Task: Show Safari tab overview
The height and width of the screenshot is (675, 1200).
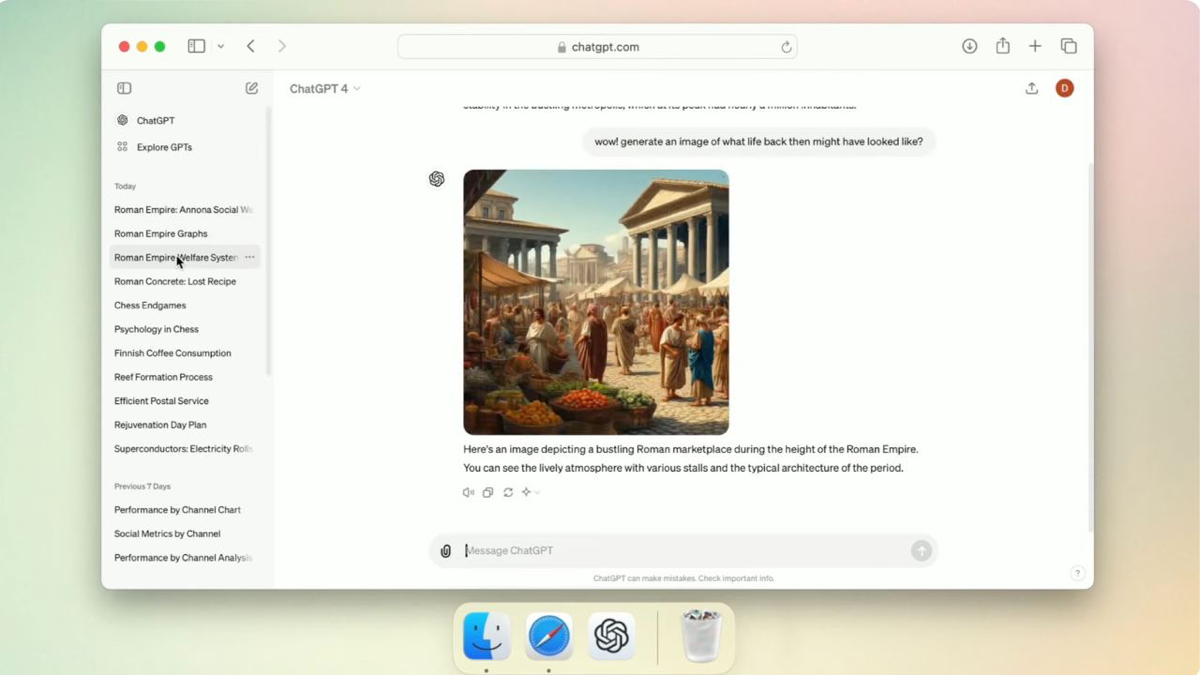Action: (x=1068, y=46)
